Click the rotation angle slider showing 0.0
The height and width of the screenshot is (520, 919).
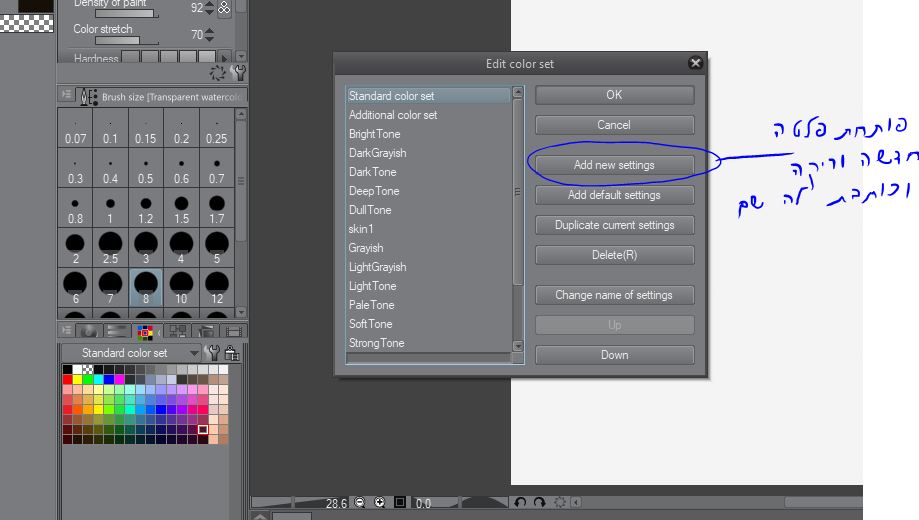(x=461, y=502)
